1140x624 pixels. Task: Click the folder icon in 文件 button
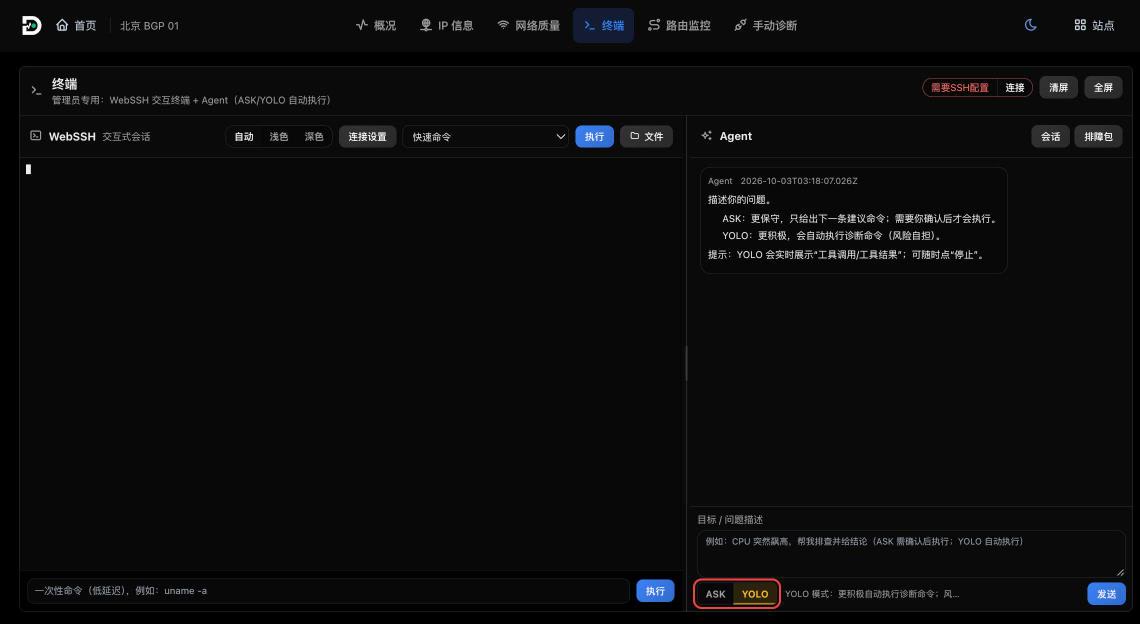(635, 136)
